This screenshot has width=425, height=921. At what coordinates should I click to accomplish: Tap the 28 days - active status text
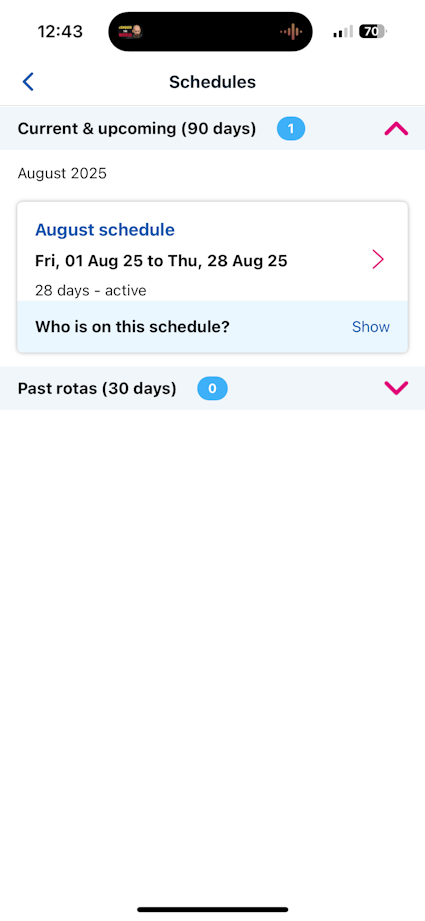tap(91, 290)
